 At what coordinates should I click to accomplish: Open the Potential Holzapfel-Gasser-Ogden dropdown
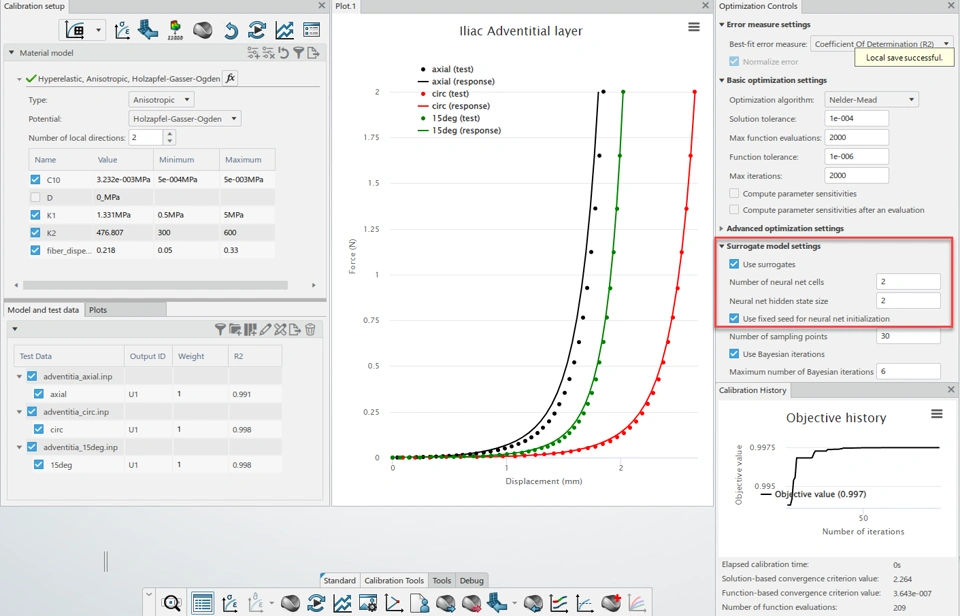185,118
